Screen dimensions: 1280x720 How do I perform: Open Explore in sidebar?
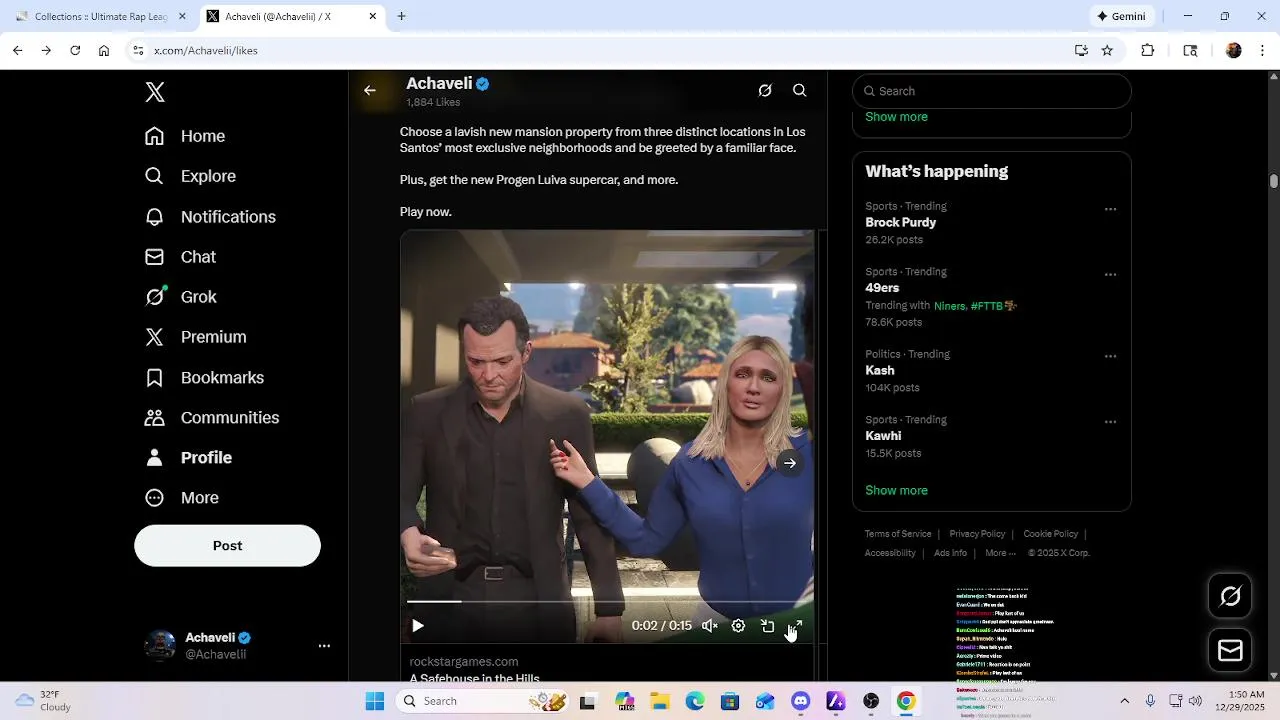pyautogui.click(x=190, y=176)
